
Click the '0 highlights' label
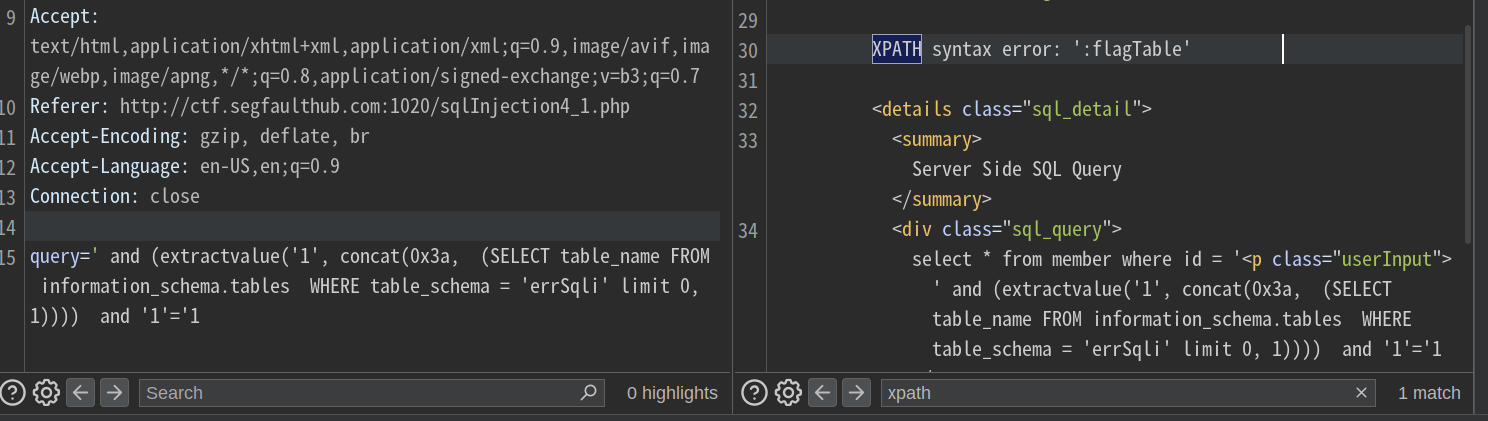[672, 393]
